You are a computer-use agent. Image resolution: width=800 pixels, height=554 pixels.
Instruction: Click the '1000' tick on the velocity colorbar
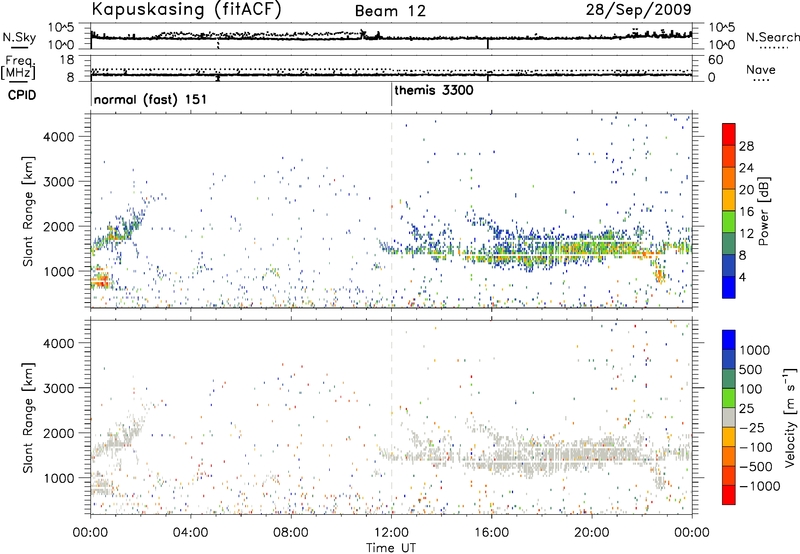coord(754,350)
